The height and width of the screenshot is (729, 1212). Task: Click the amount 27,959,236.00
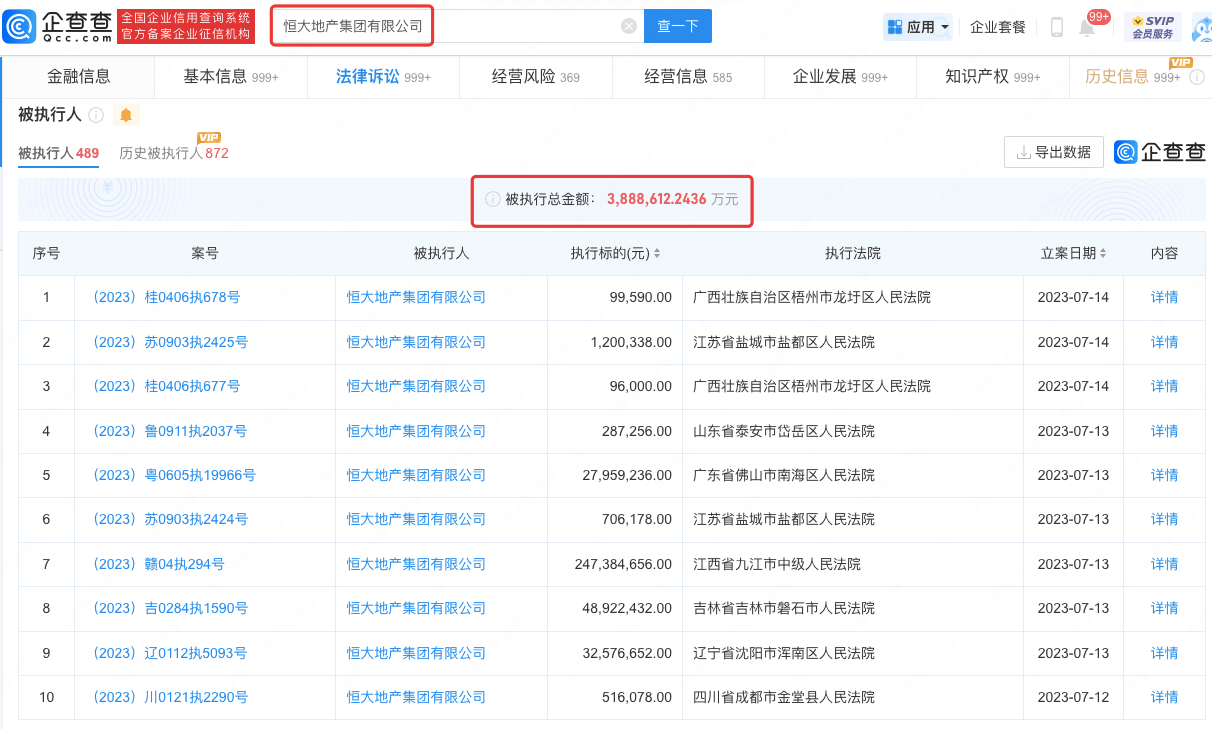[x=627, y=475]
